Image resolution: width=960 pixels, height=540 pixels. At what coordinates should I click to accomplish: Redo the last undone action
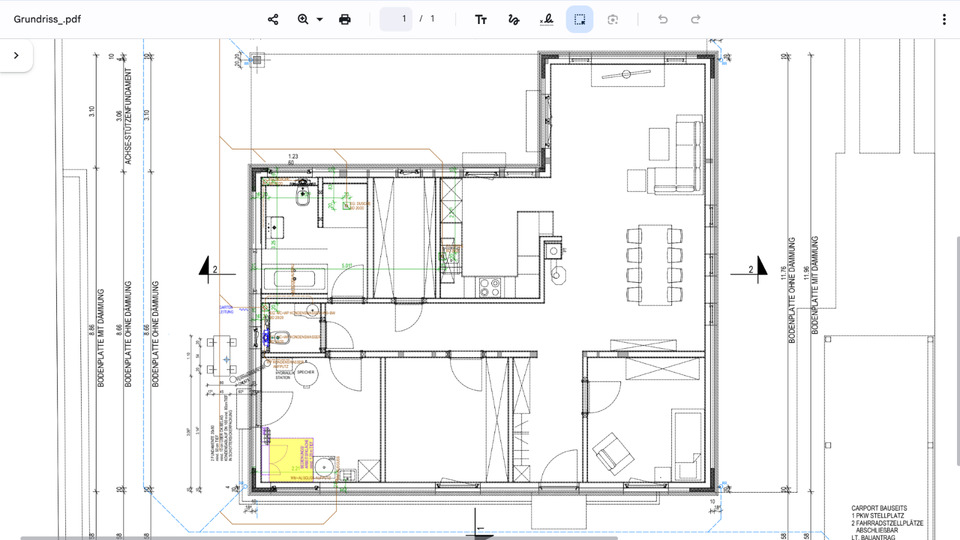pyautogui.click(x=695, y=19)
